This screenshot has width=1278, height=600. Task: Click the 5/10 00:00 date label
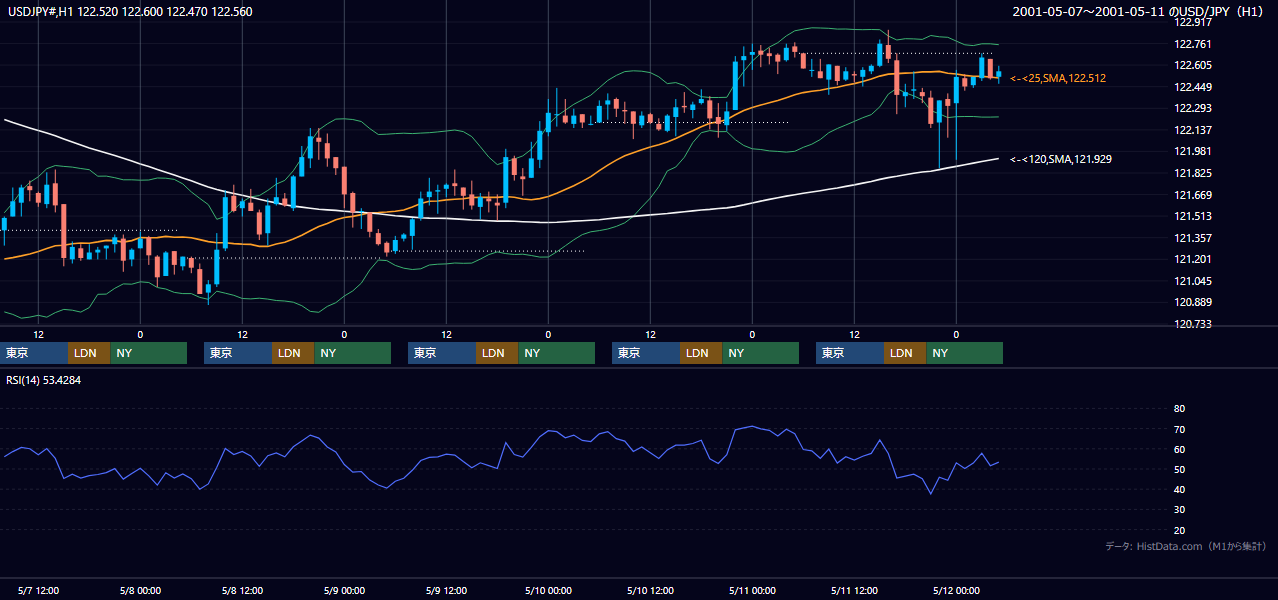pos(548,590)
